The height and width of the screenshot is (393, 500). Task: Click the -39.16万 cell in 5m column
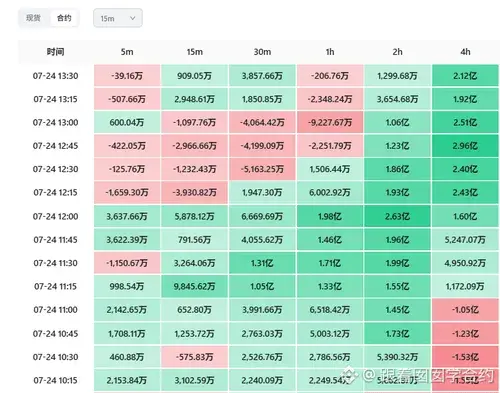coord(127,76)
